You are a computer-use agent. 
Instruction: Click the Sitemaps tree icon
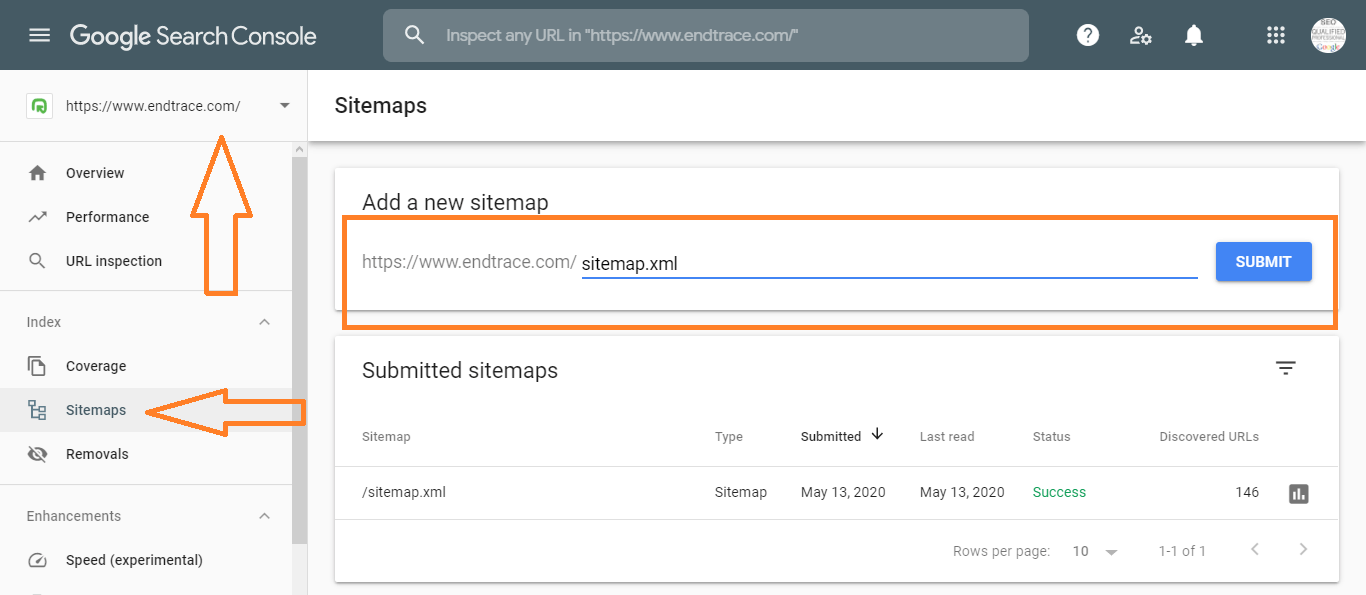tap(38, 410)
